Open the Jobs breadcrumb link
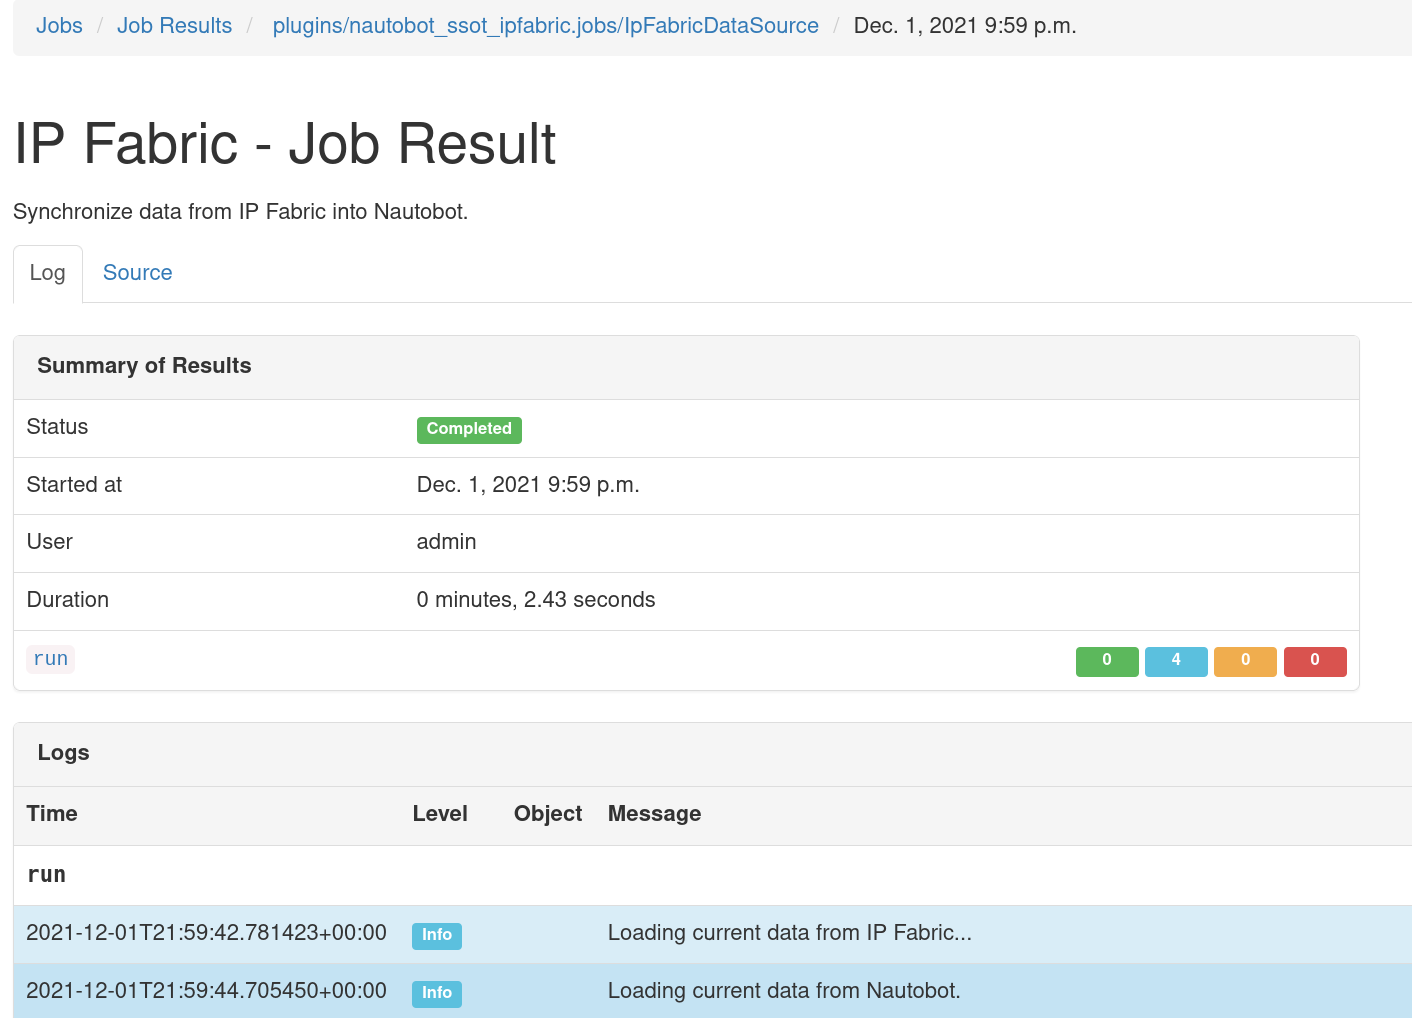Image resolution: width=1412 pixels, height=1018 pixels. coord(59,26)
